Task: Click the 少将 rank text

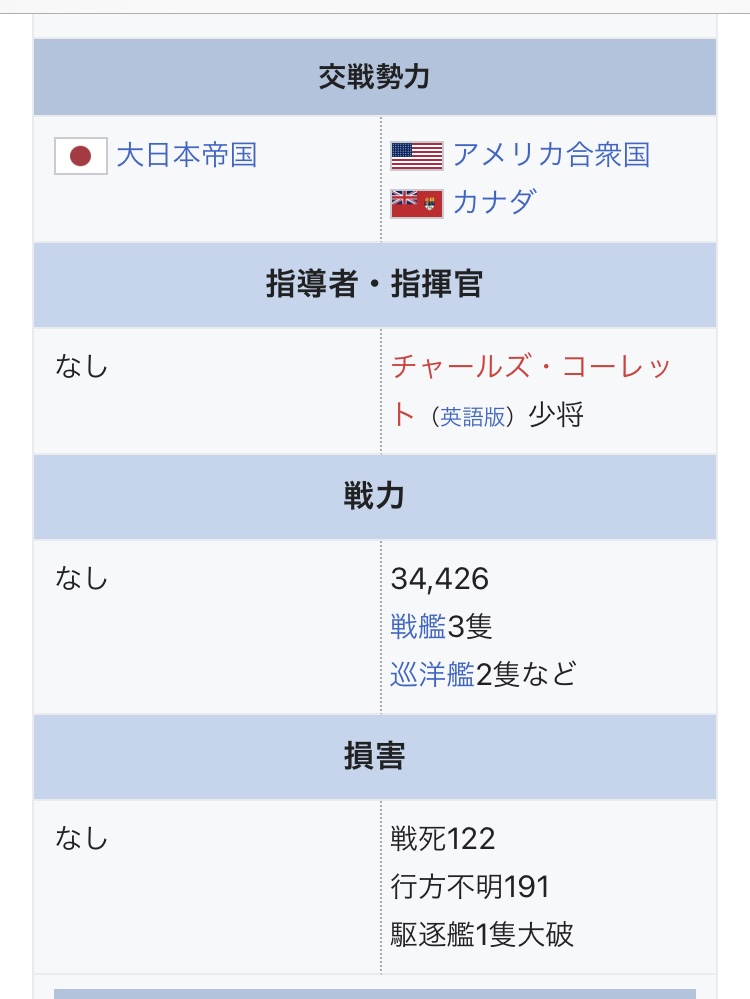Action: pyautogui.click(x=556, y=415)
